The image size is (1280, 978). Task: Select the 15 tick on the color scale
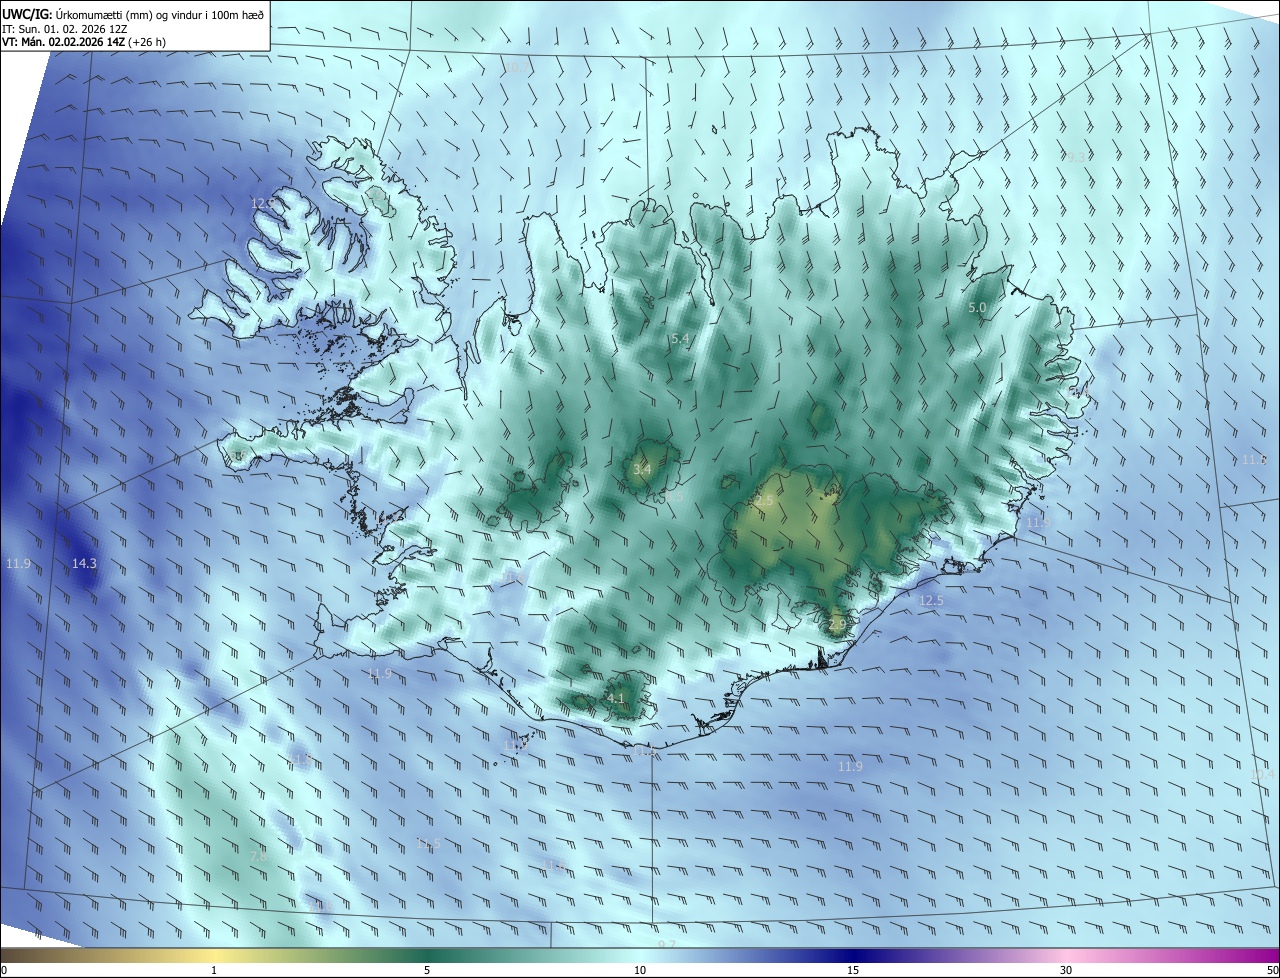853,970
